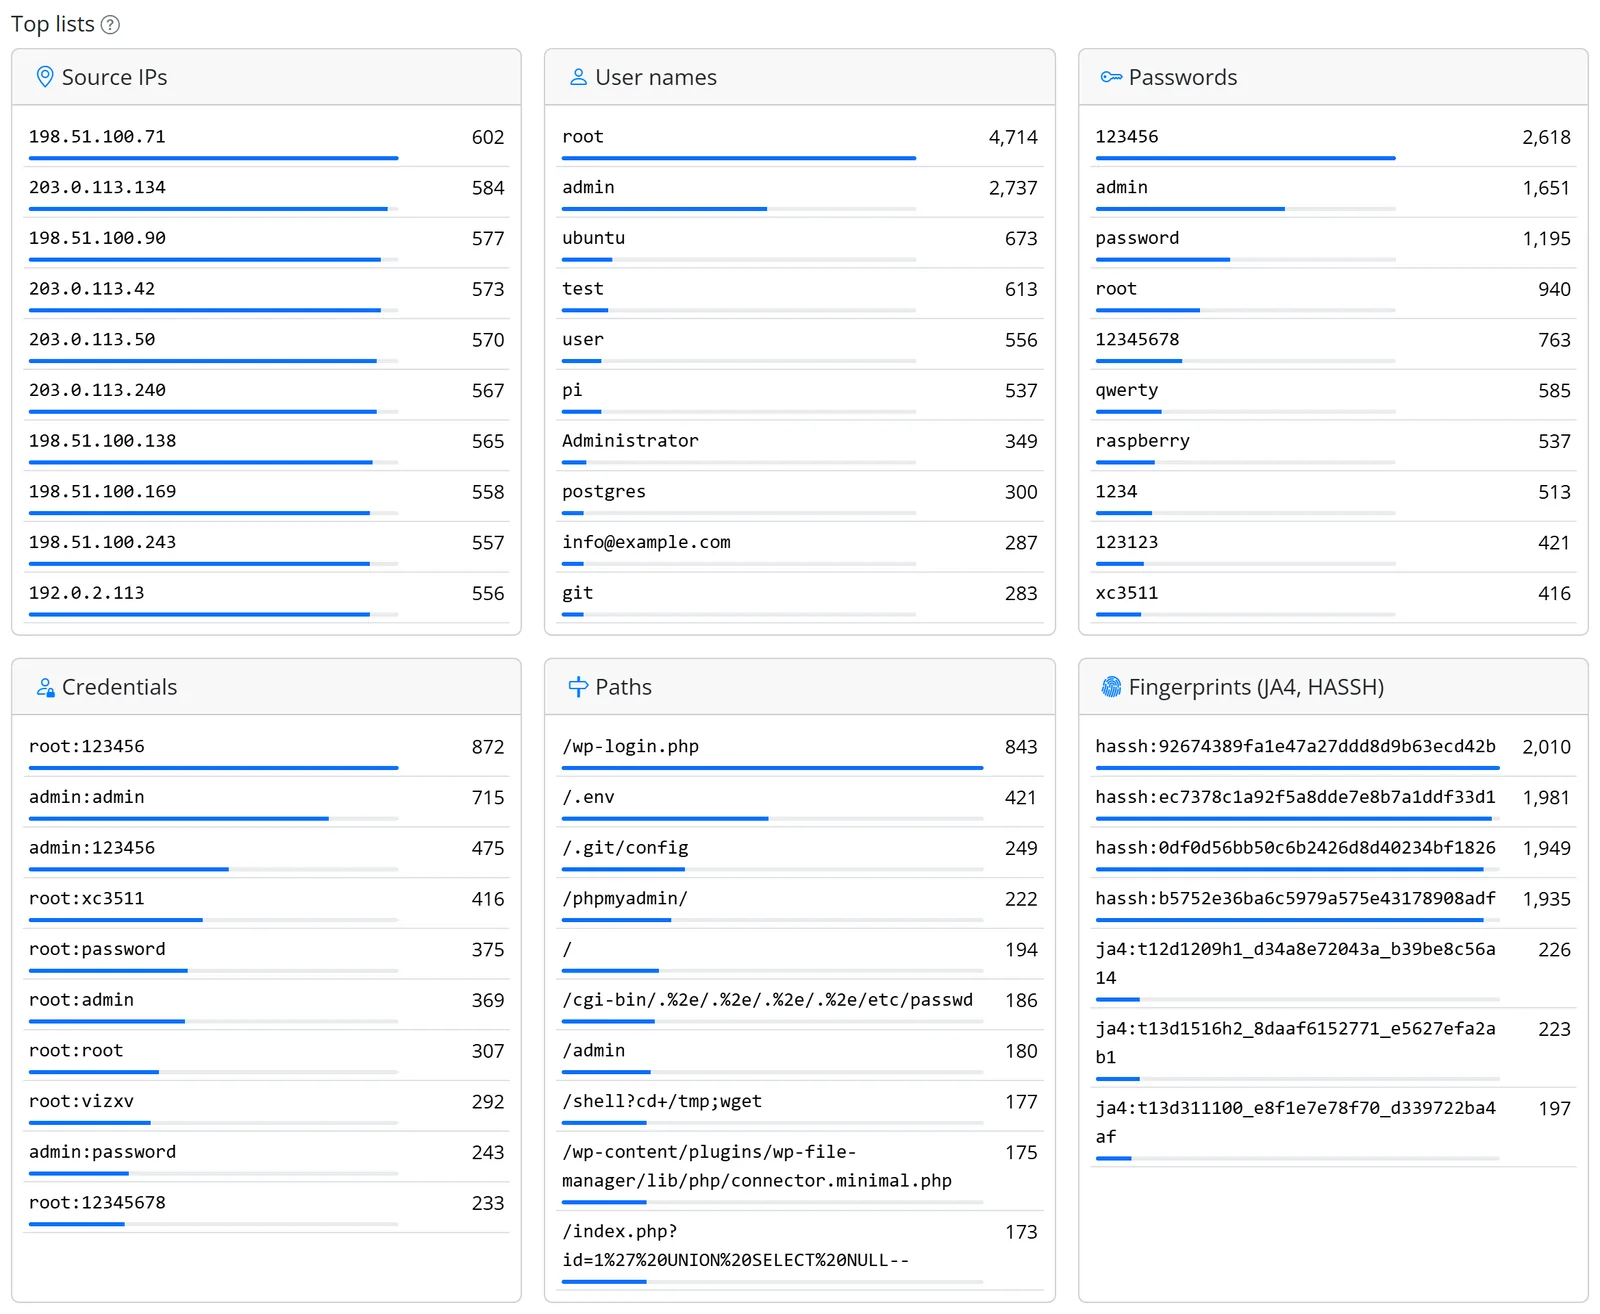
Task: Click credential root:12345678
Action: (97, 1203)
